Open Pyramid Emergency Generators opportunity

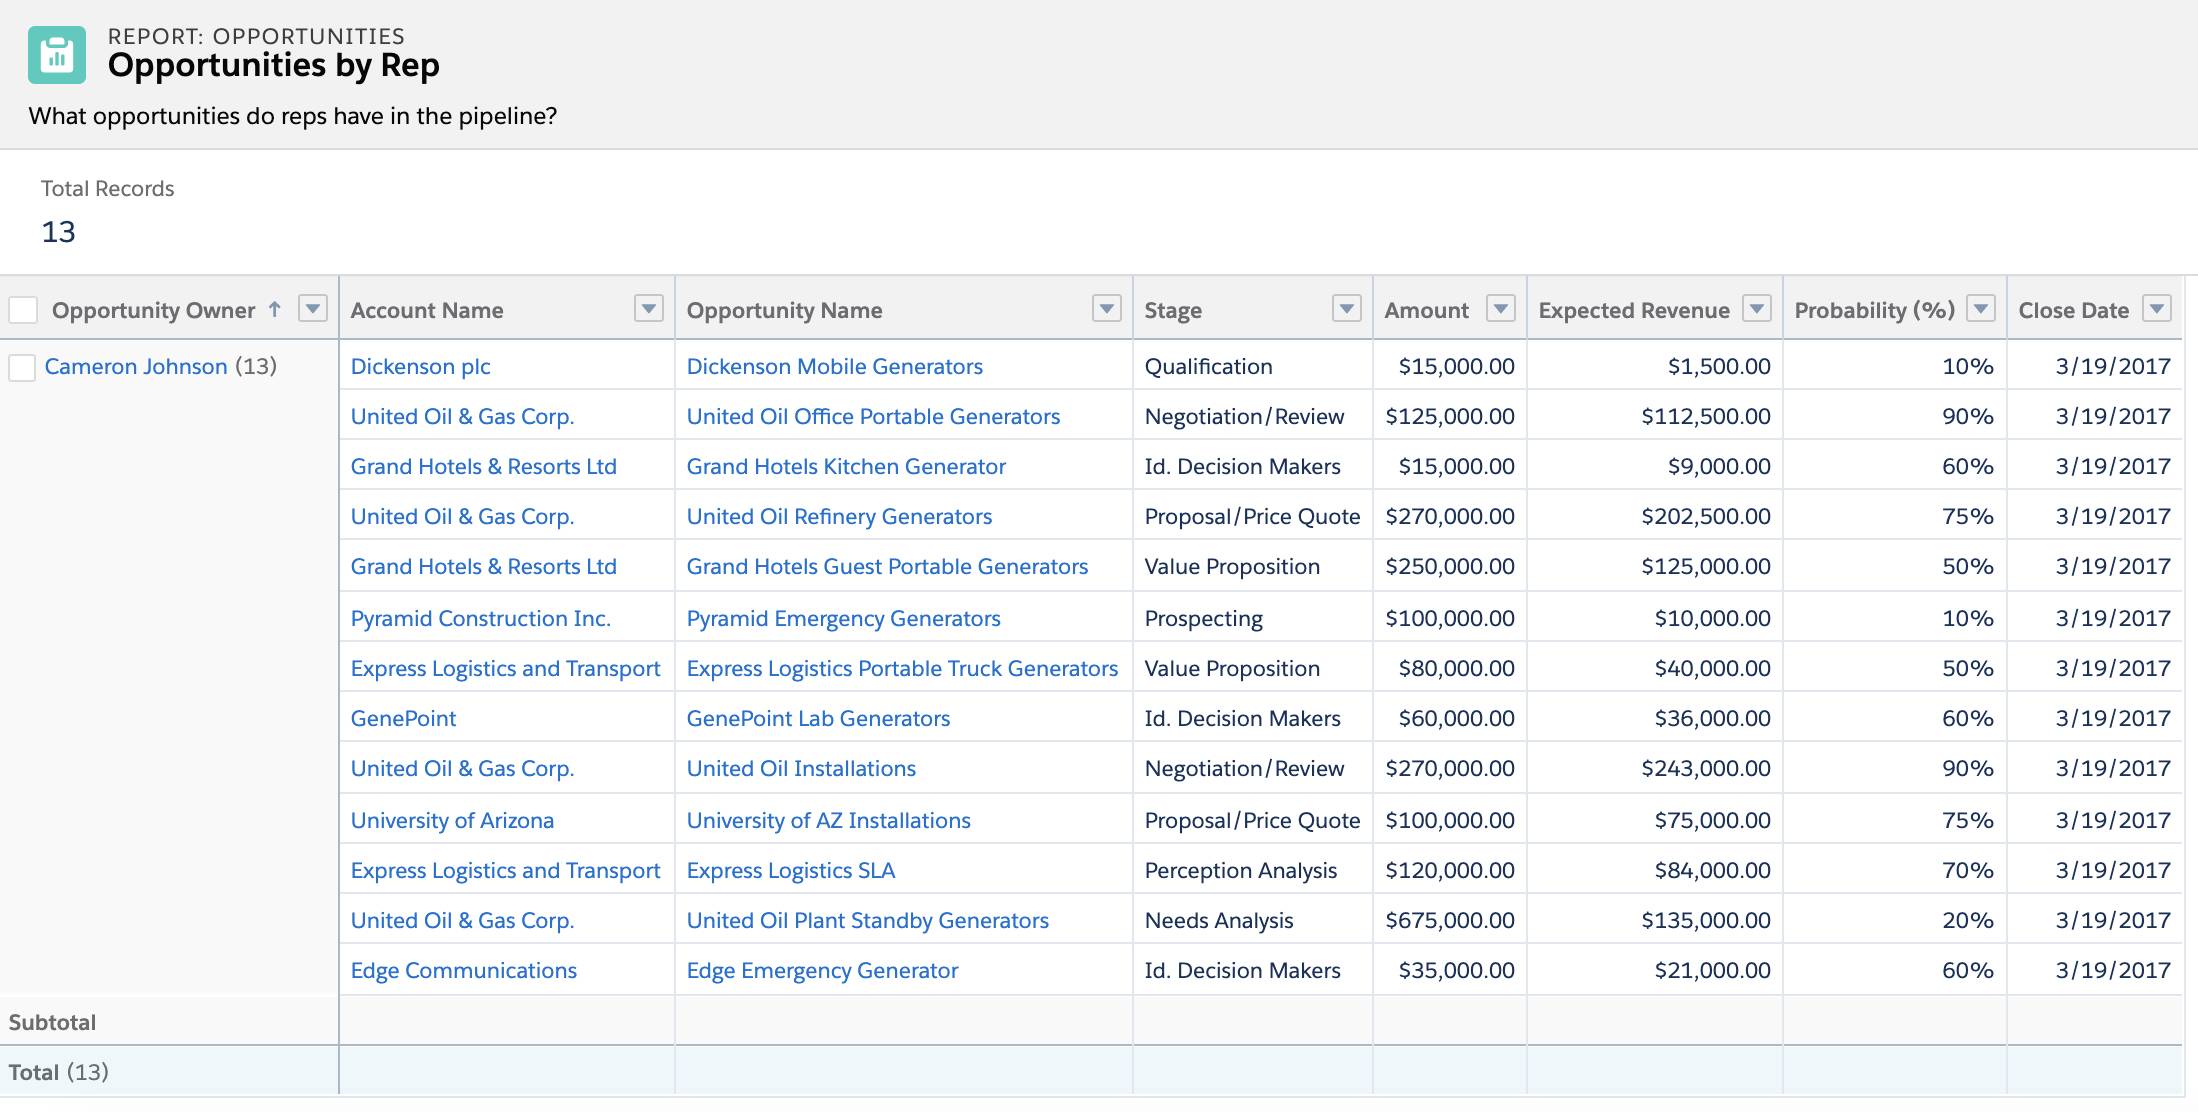[x=843, y=618]
